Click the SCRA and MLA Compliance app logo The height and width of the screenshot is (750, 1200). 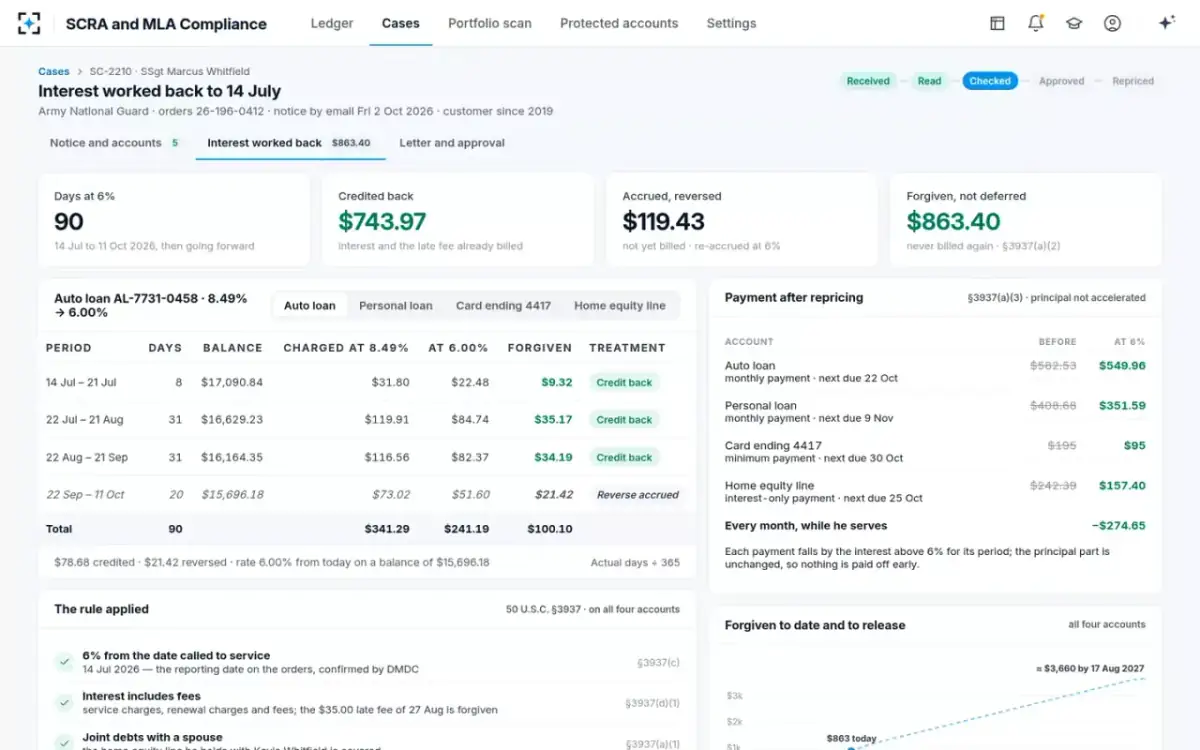point(29,23)
